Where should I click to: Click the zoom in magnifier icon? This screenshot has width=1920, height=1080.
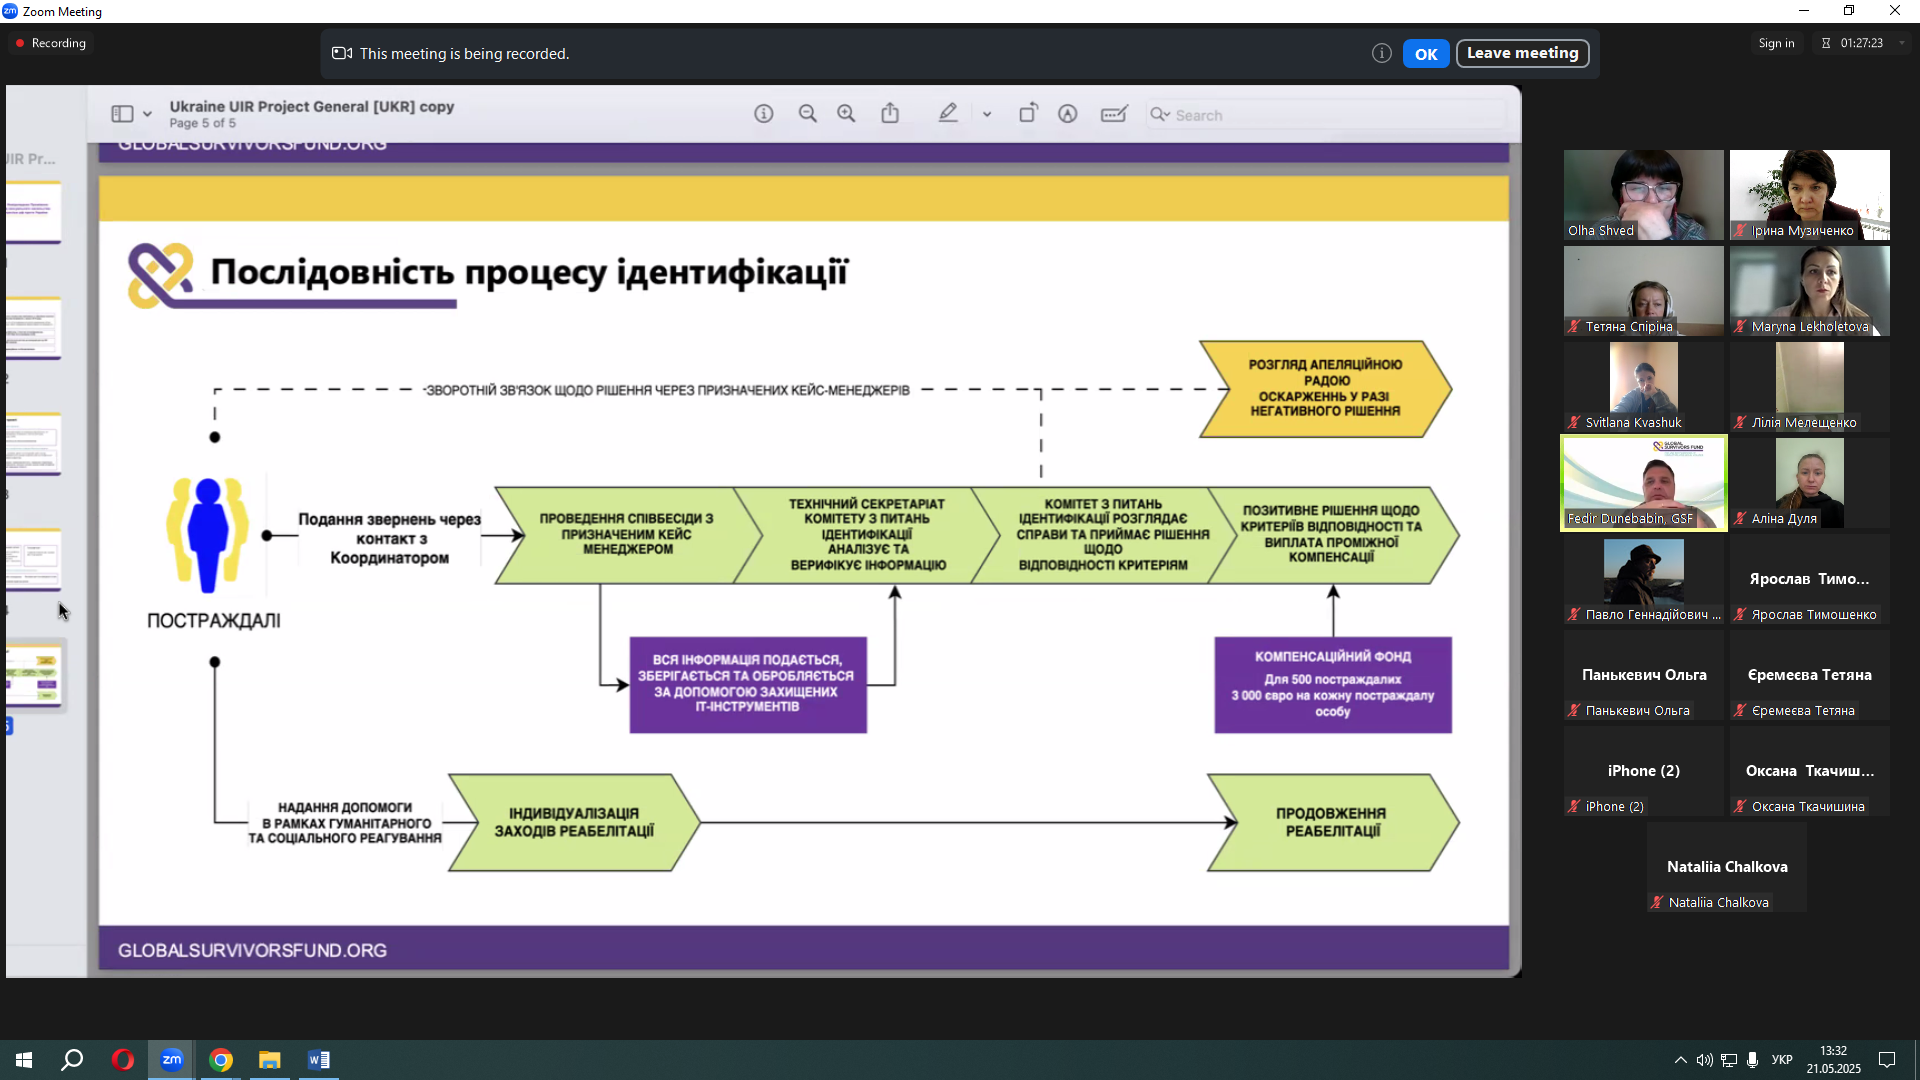846,114
